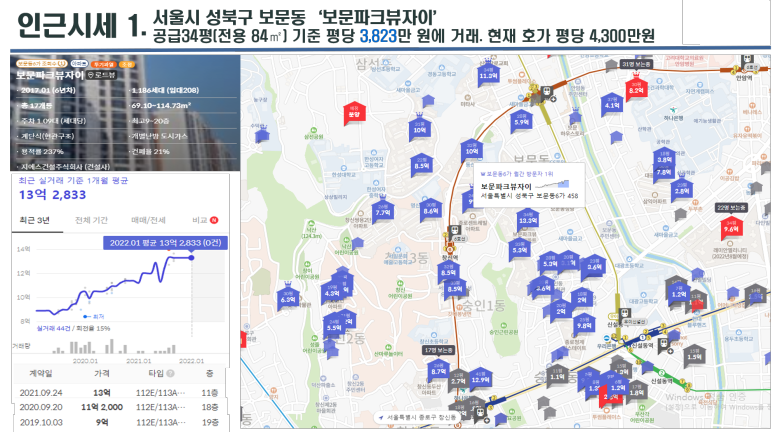Switch to the 전체 기간 tab
The height and width of the screenshot is (432, 773).
(x=91, y=220)
